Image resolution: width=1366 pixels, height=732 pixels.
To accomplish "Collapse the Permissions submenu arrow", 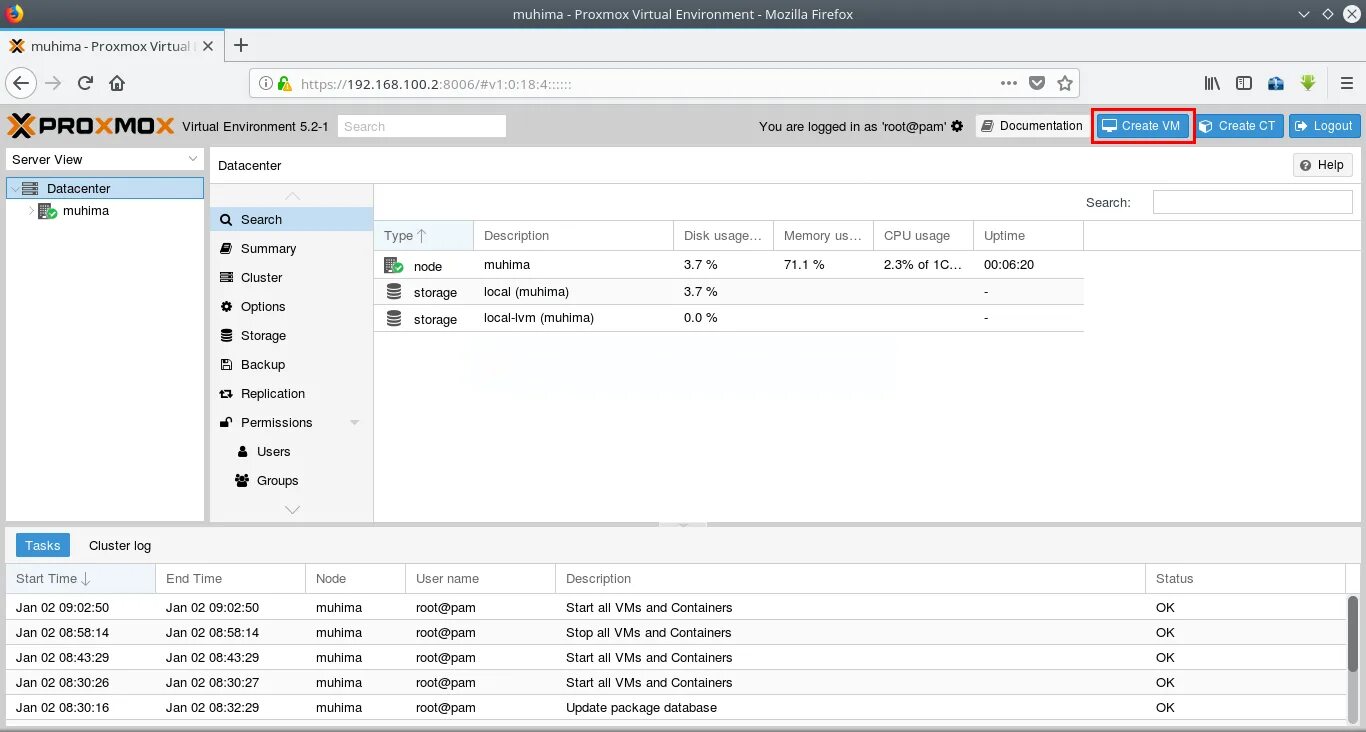I will click(x=354, y=423).
